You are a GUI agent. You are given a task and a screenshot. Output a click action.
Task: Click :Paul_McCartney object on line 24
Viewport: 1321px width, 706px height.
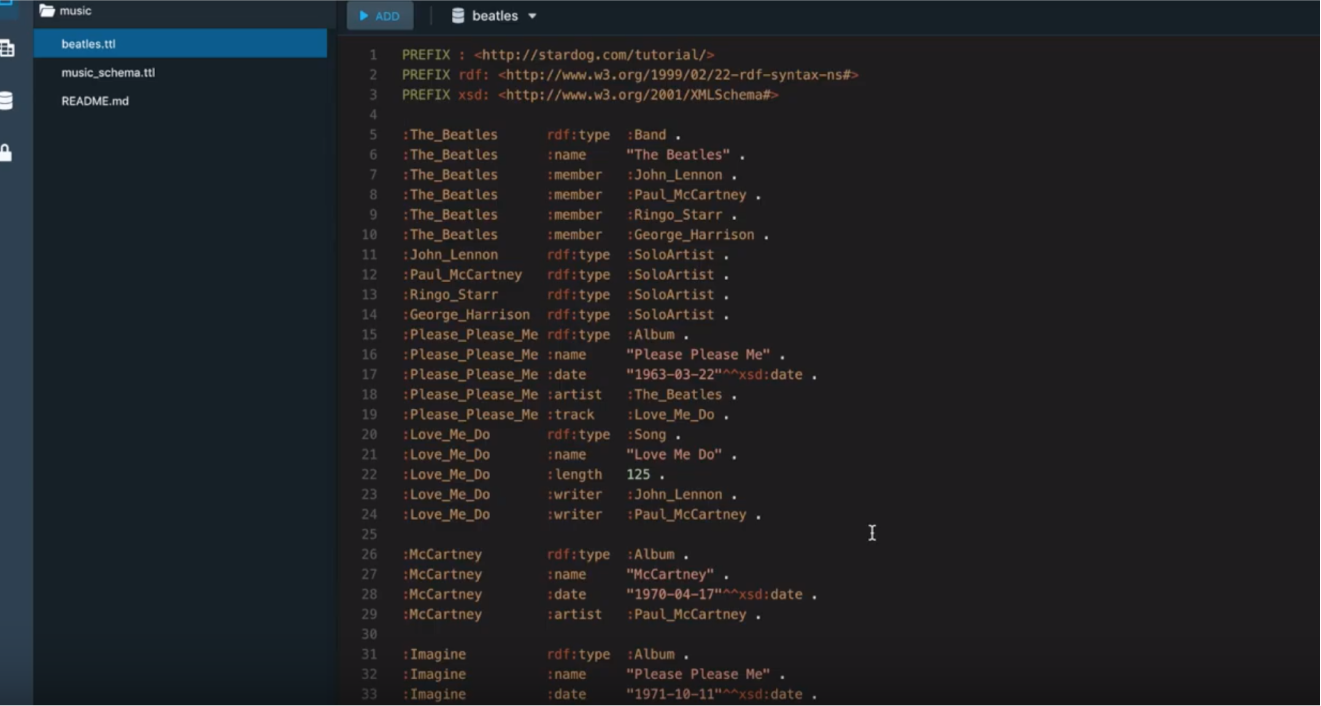coord(686,515)
